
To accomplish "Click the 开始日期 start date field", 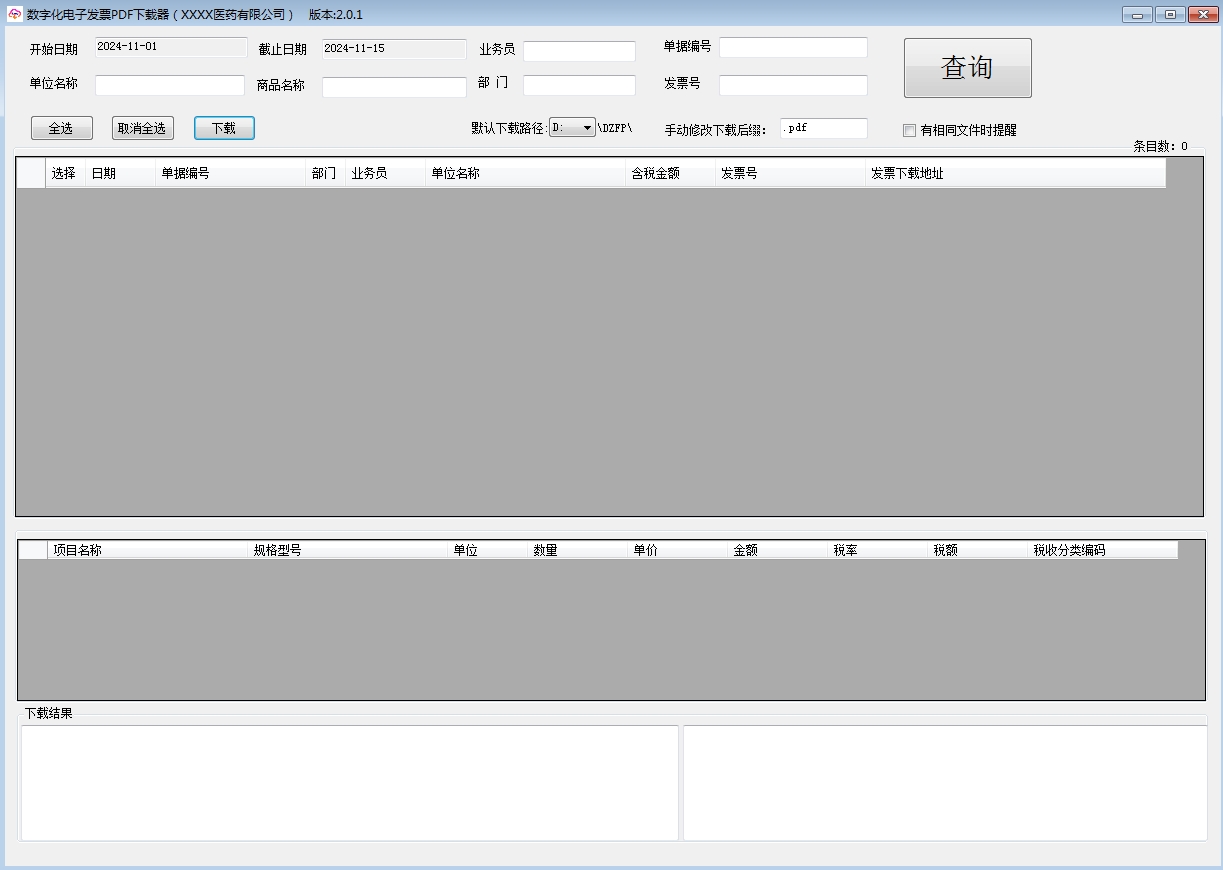I will click(x=169, y=47).
